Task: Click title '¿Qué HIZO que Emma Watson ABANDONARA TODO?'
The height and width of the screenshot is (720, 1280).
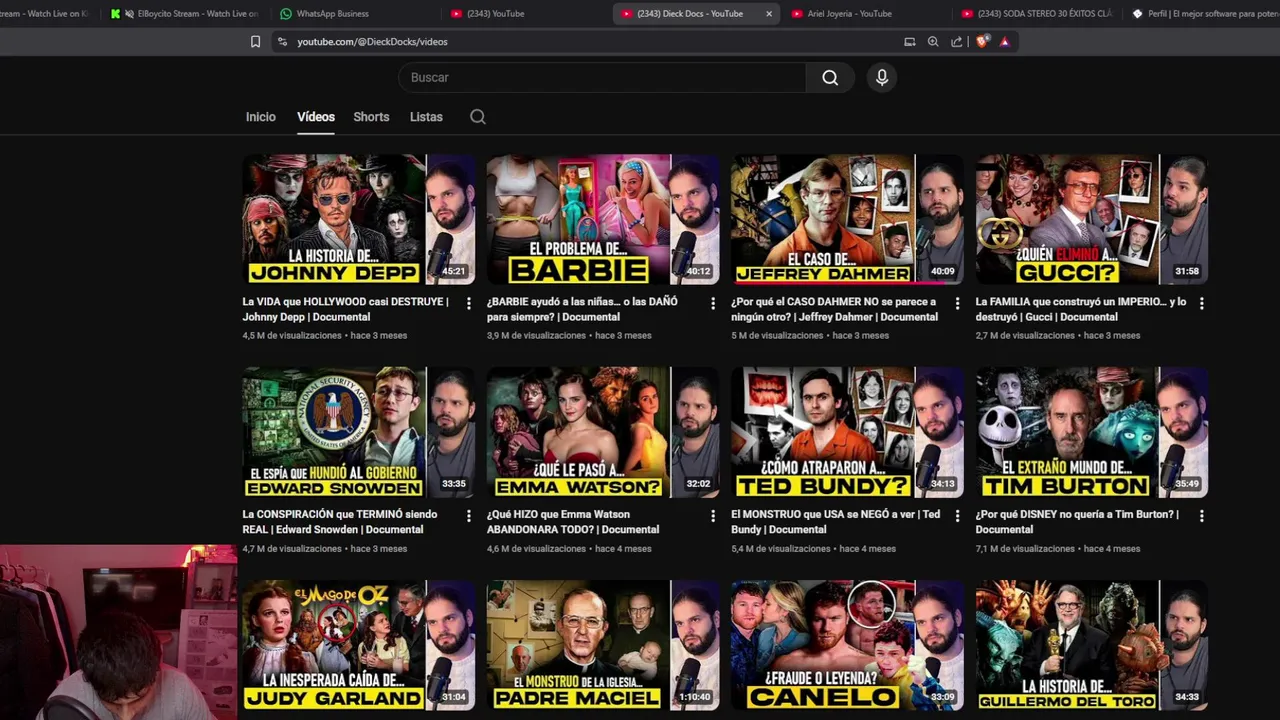Action: (x=573, y=522)
